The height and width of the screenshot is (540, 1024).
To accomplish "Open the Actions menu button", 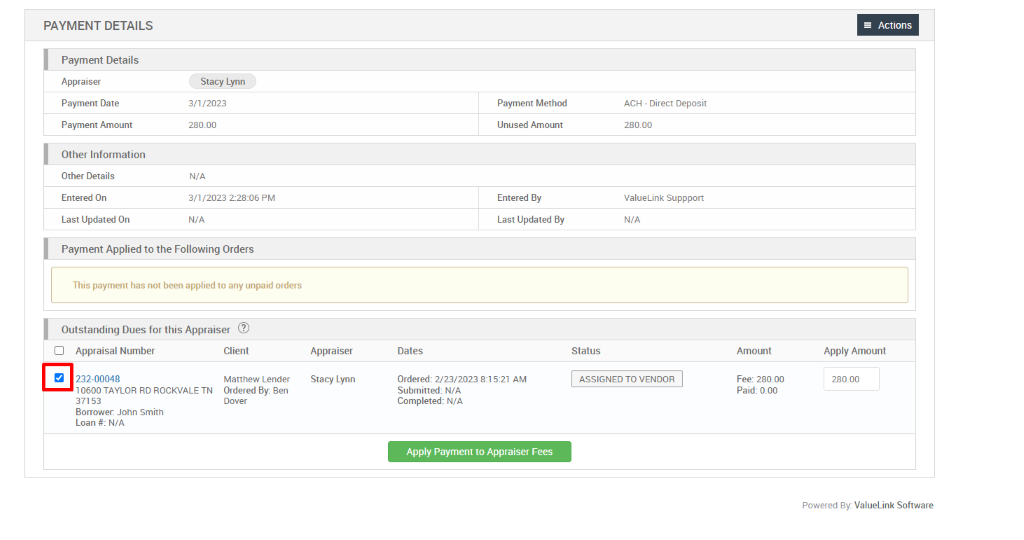I will click(x=888, y=25).
